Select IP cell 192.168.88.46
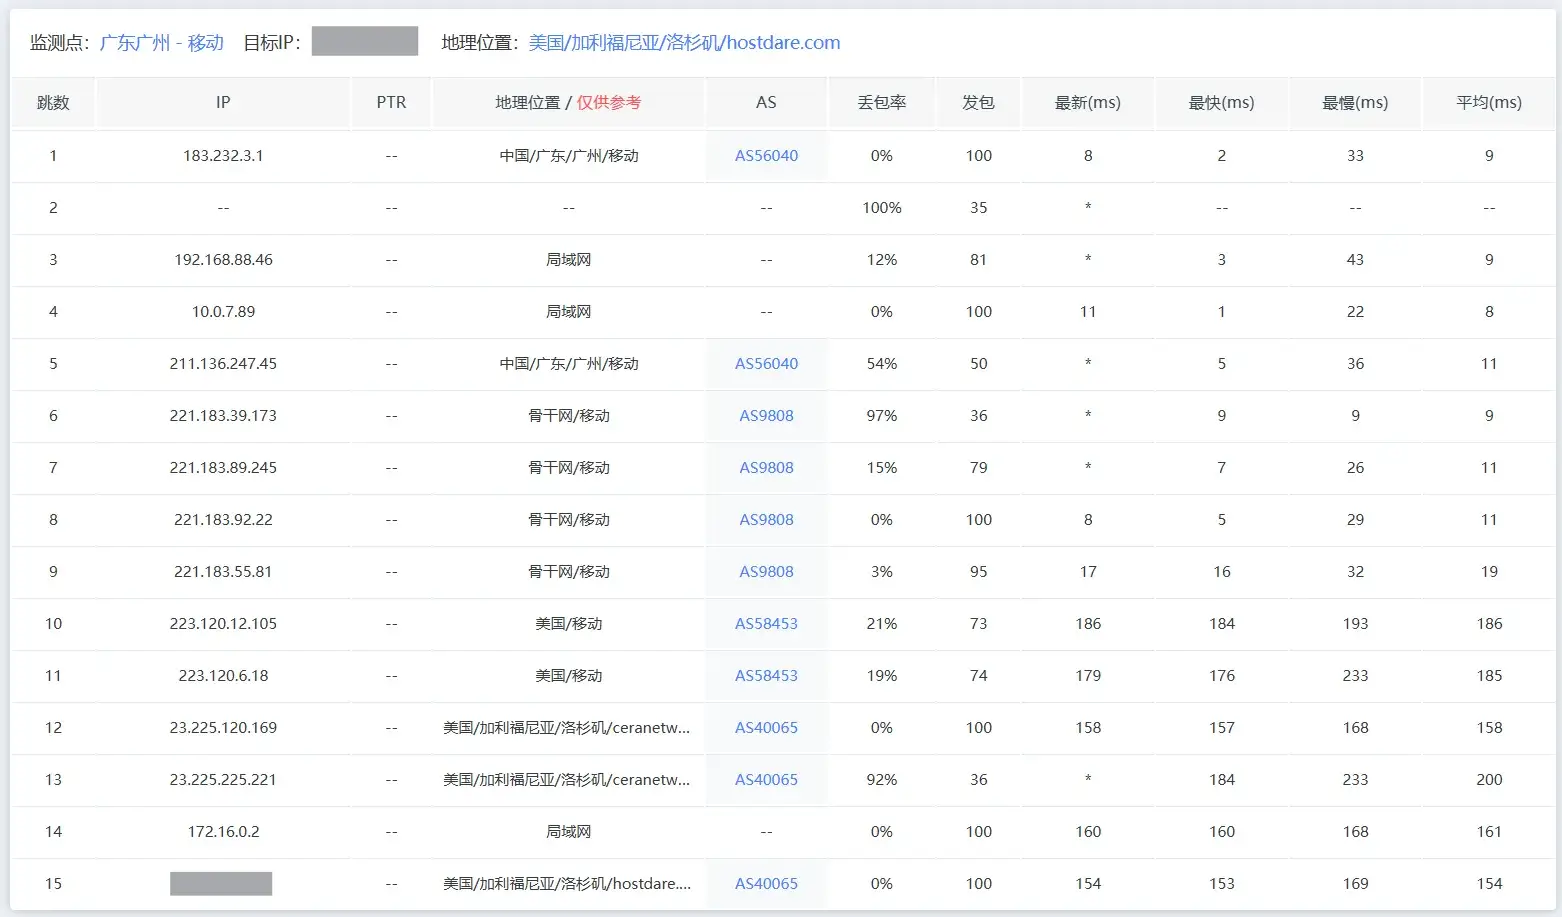The width and height of the screenshot is (1562, 917). click(223, 260)
